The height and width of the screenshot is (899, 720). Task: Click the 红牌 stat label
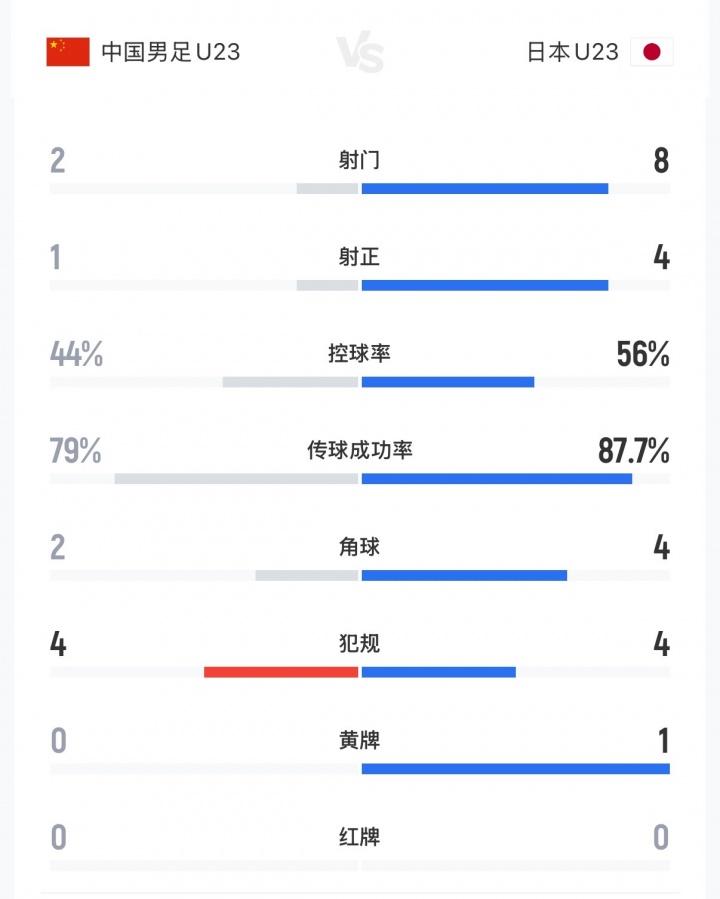pos(359,837)
